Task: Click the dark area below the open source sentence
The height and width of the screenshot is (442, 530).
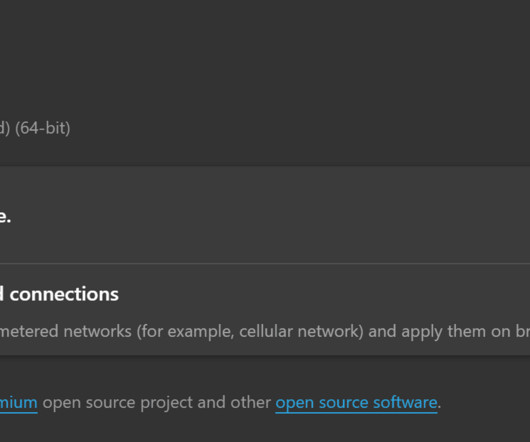Action: (265, 429)
